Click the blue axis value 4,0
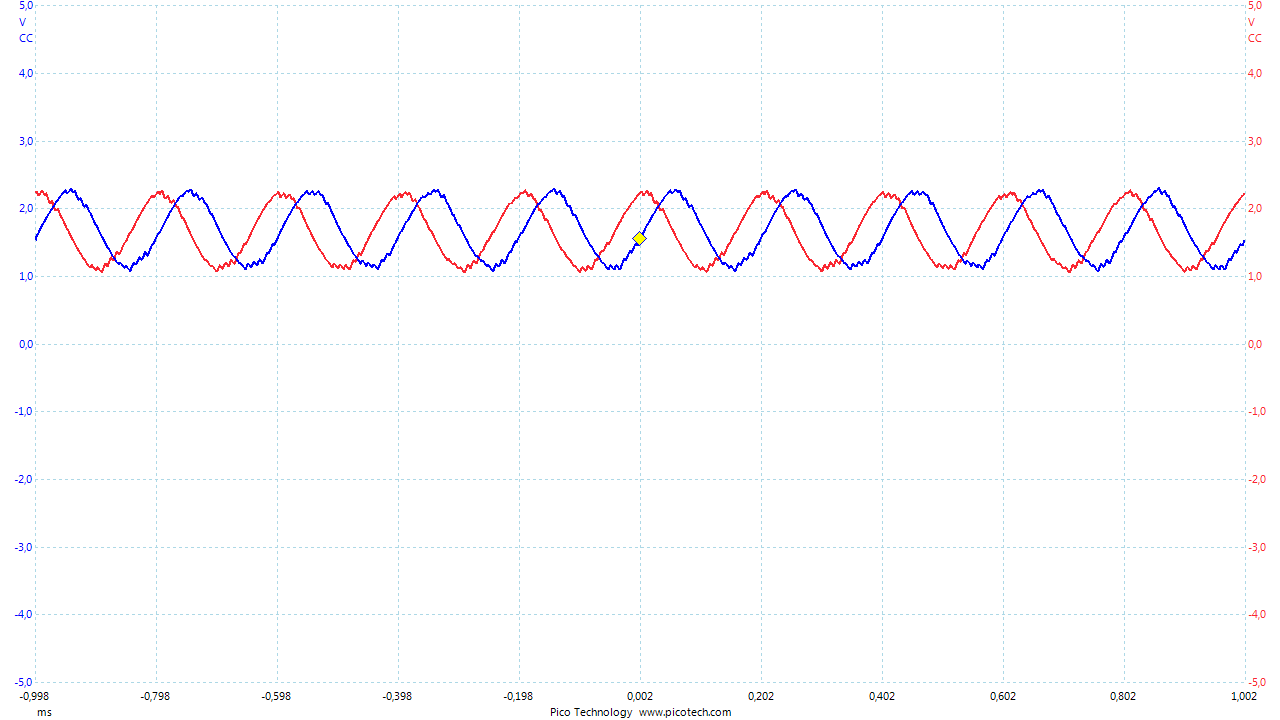Screen dimensions: 1280x720 [26, 73]
